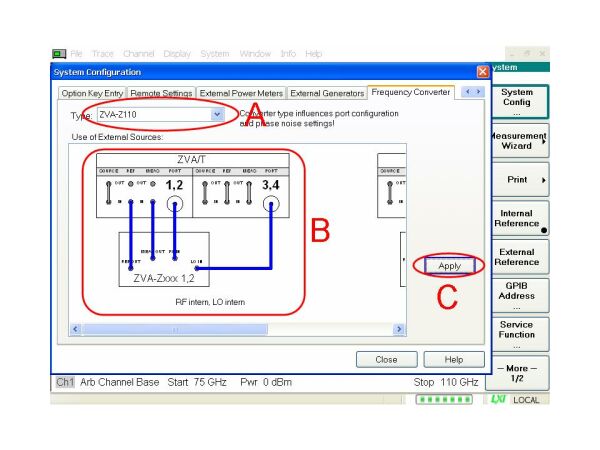
Task: Click the horizontal scrollbar thumb
Action: point(175,329)
